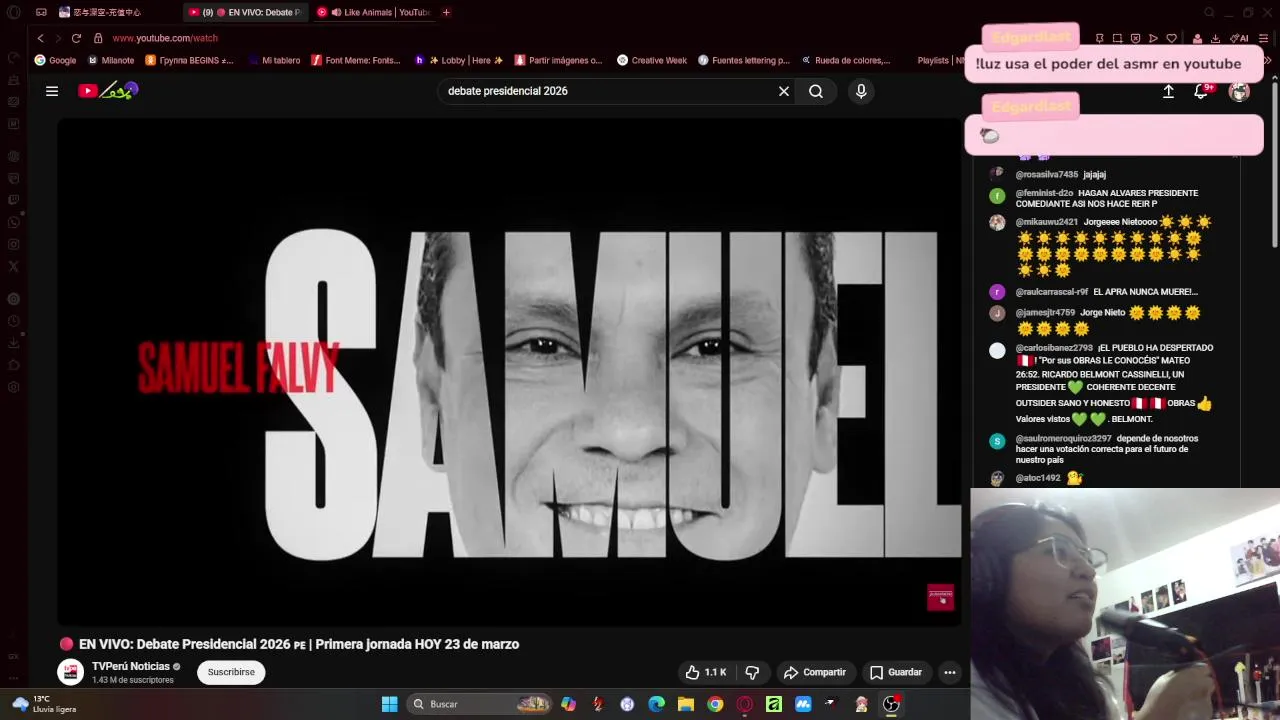Open the Группа BEGINS bookmark
1280x720 pixels.
coord(189,60)
